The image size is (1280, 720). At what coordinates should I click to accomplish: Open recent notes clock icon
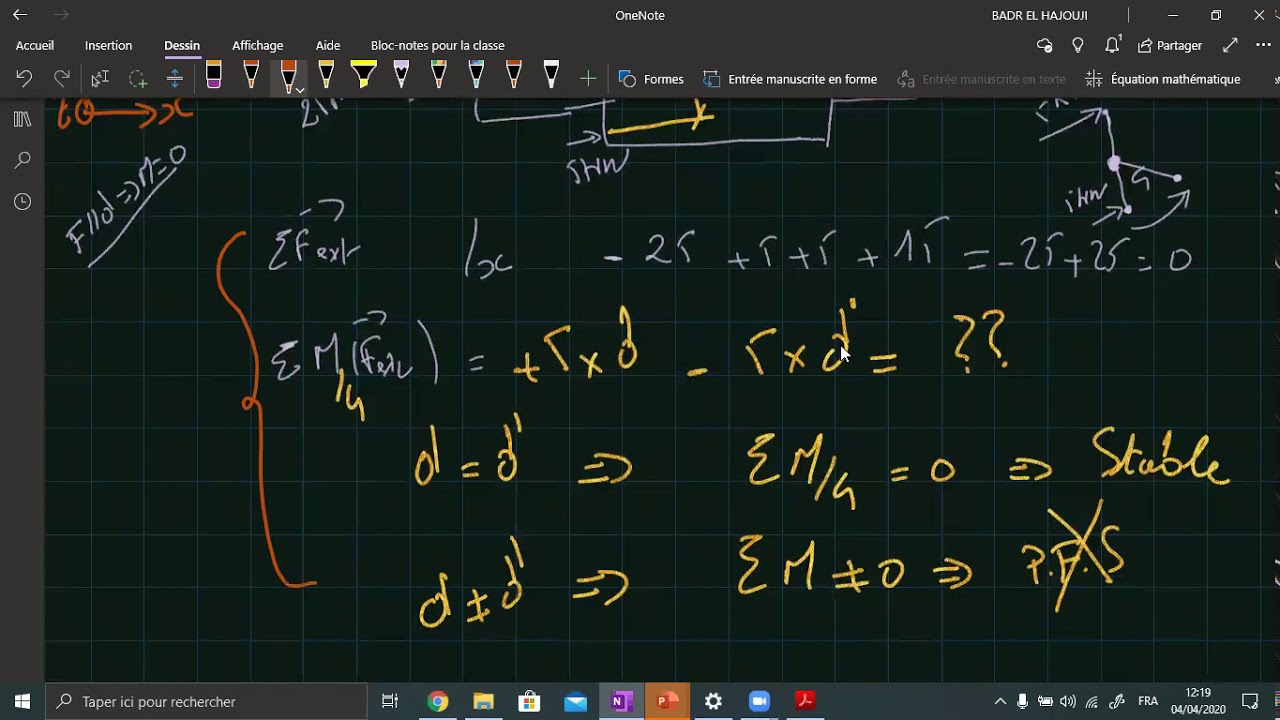pos(22,202)
